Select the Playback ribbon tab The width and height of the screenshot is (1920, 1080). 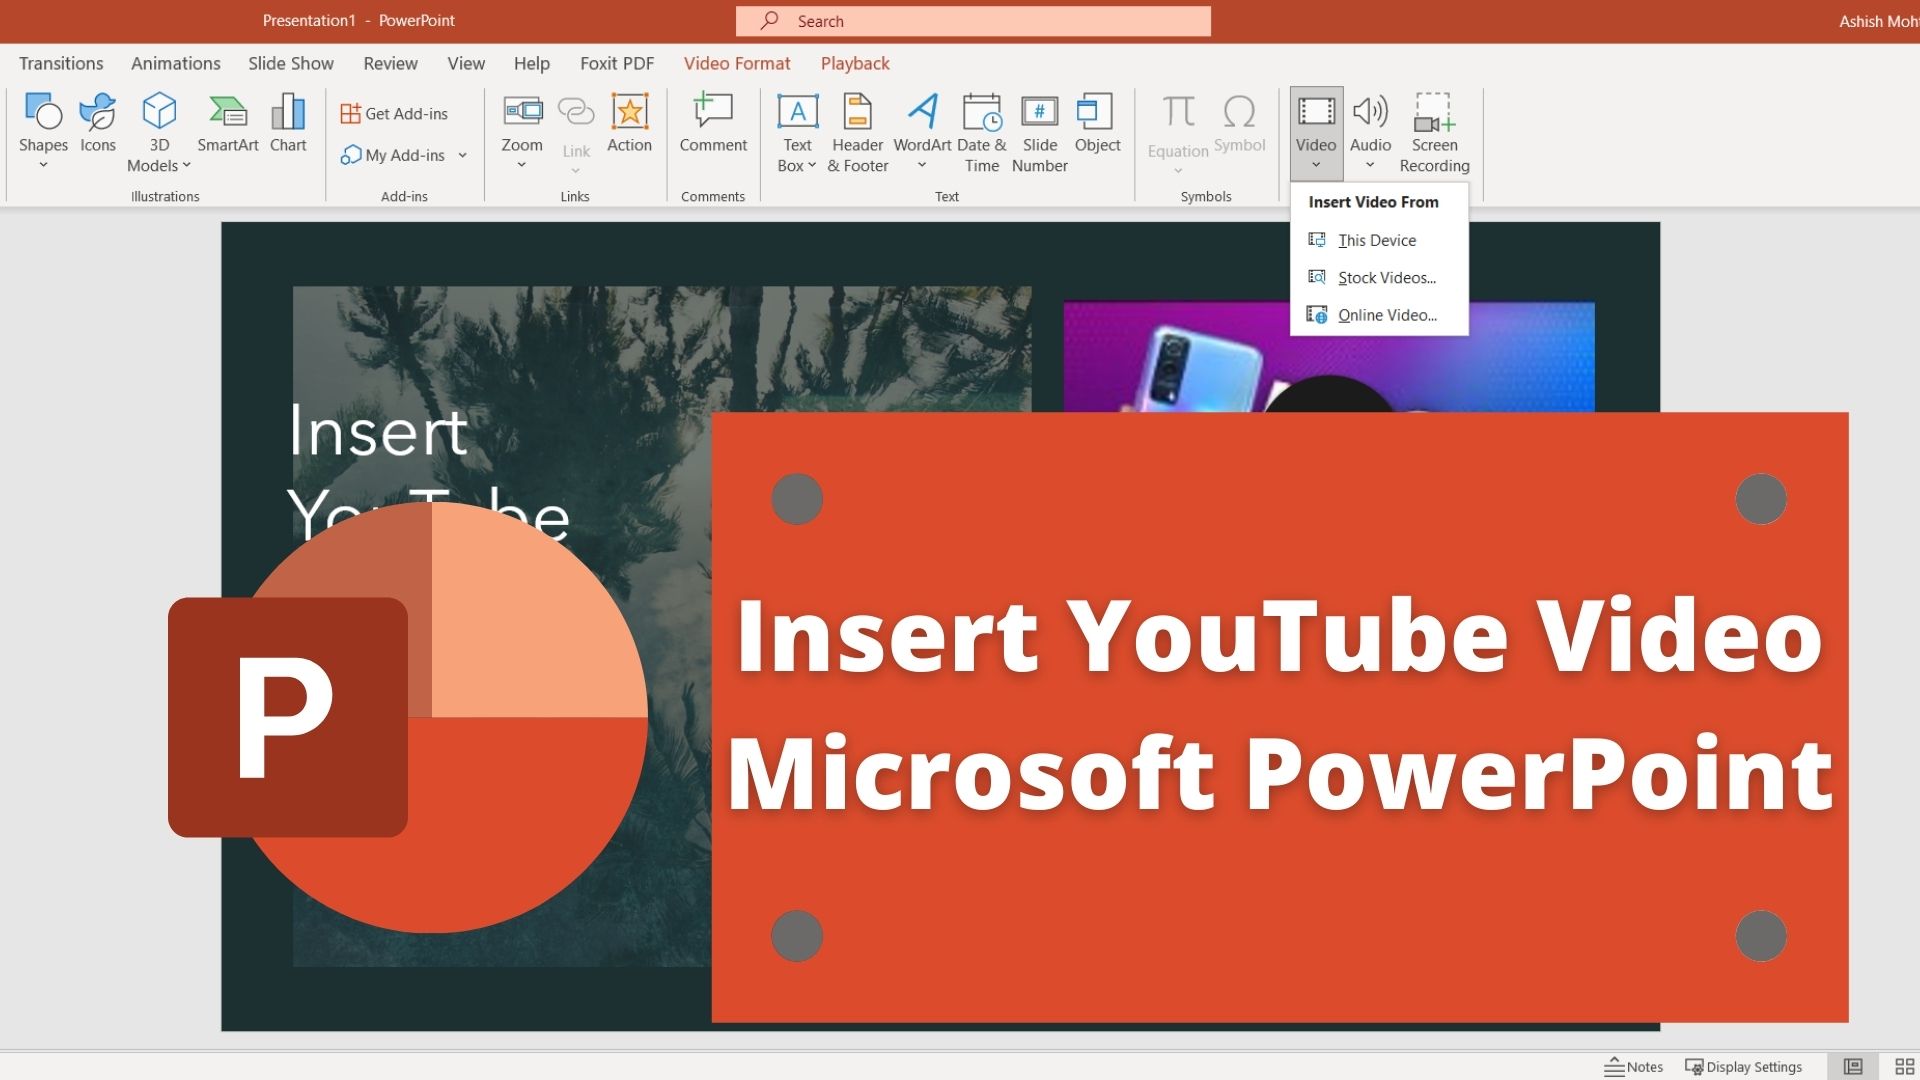click(x=856, y=63)
